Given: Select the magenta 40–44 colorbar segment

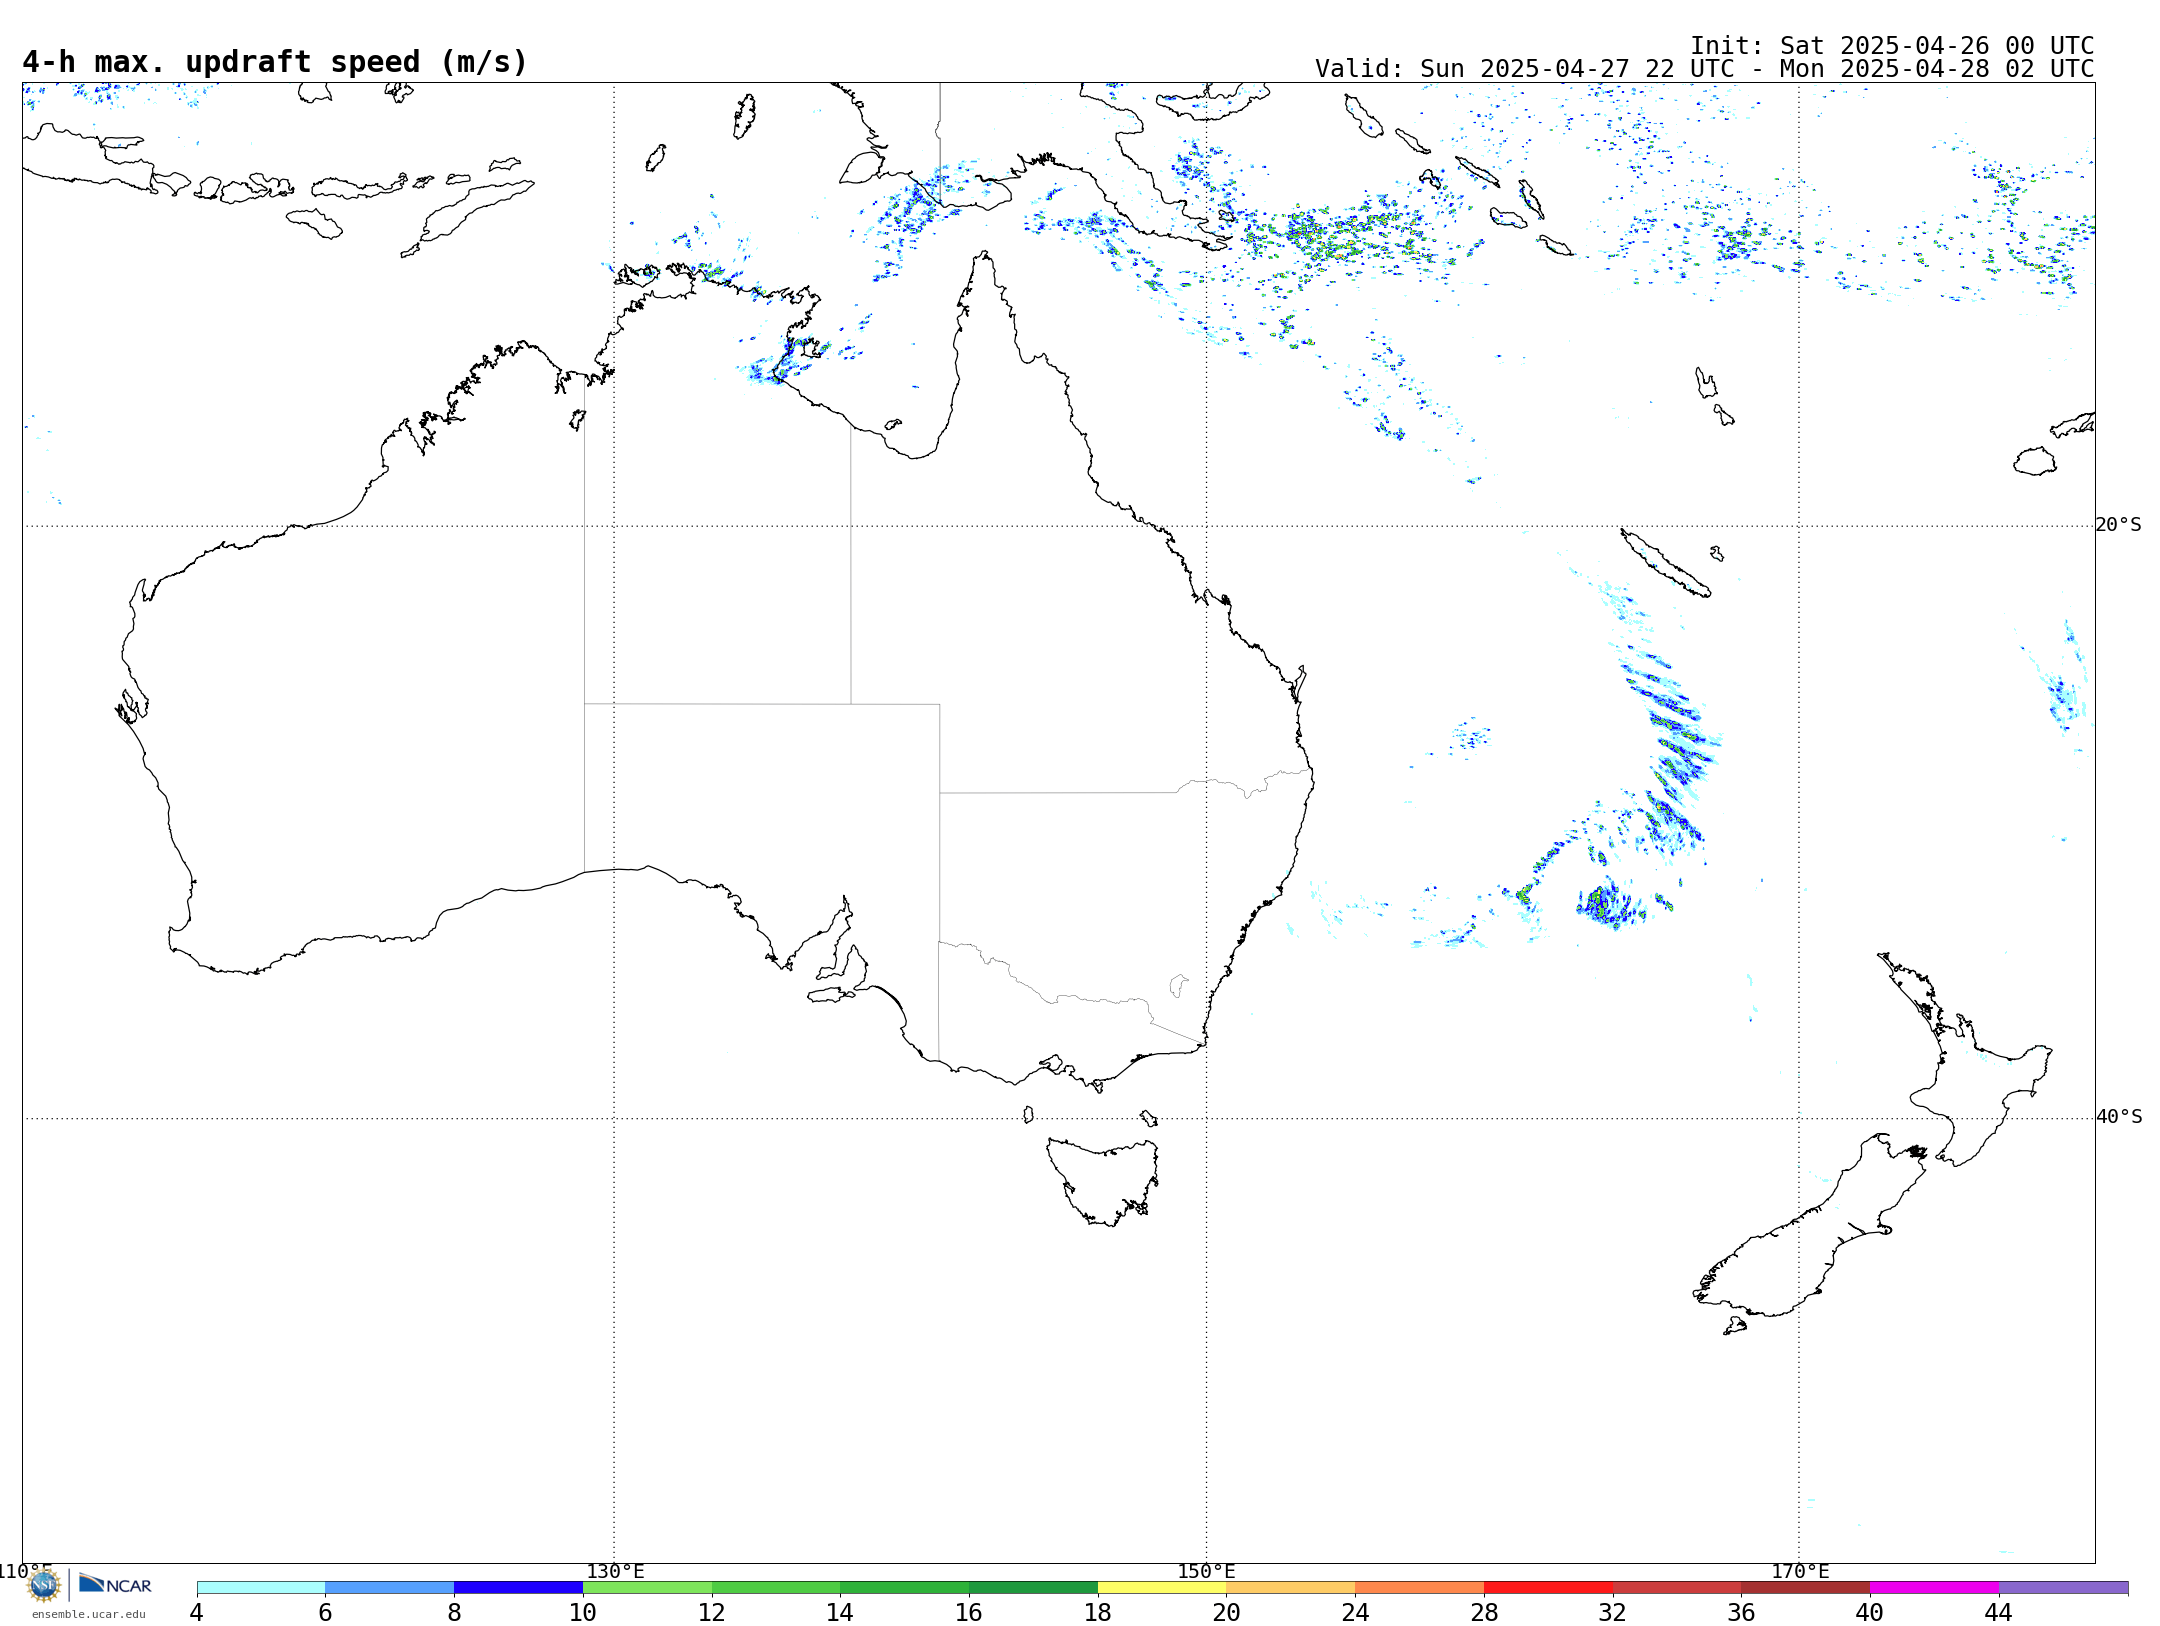Looking at the screenshot, I should (x=1934, y=1588).
